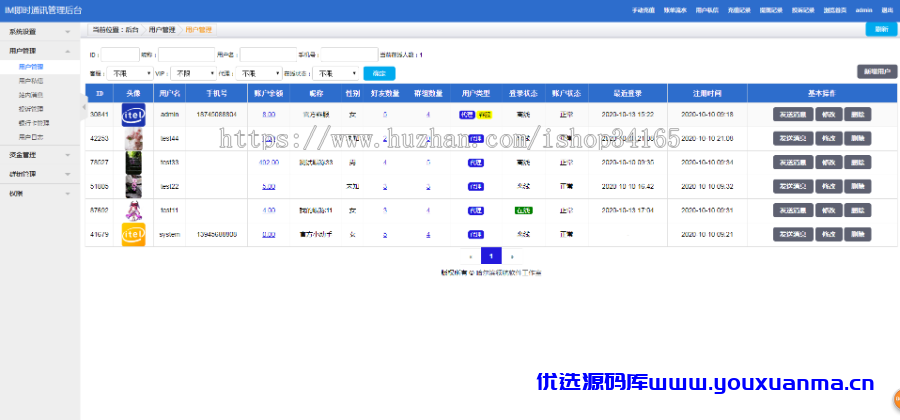Click 修改 for user test22
Image resolution: width=900 pixels, height=420 pixels.
click(x=829, y=186)
